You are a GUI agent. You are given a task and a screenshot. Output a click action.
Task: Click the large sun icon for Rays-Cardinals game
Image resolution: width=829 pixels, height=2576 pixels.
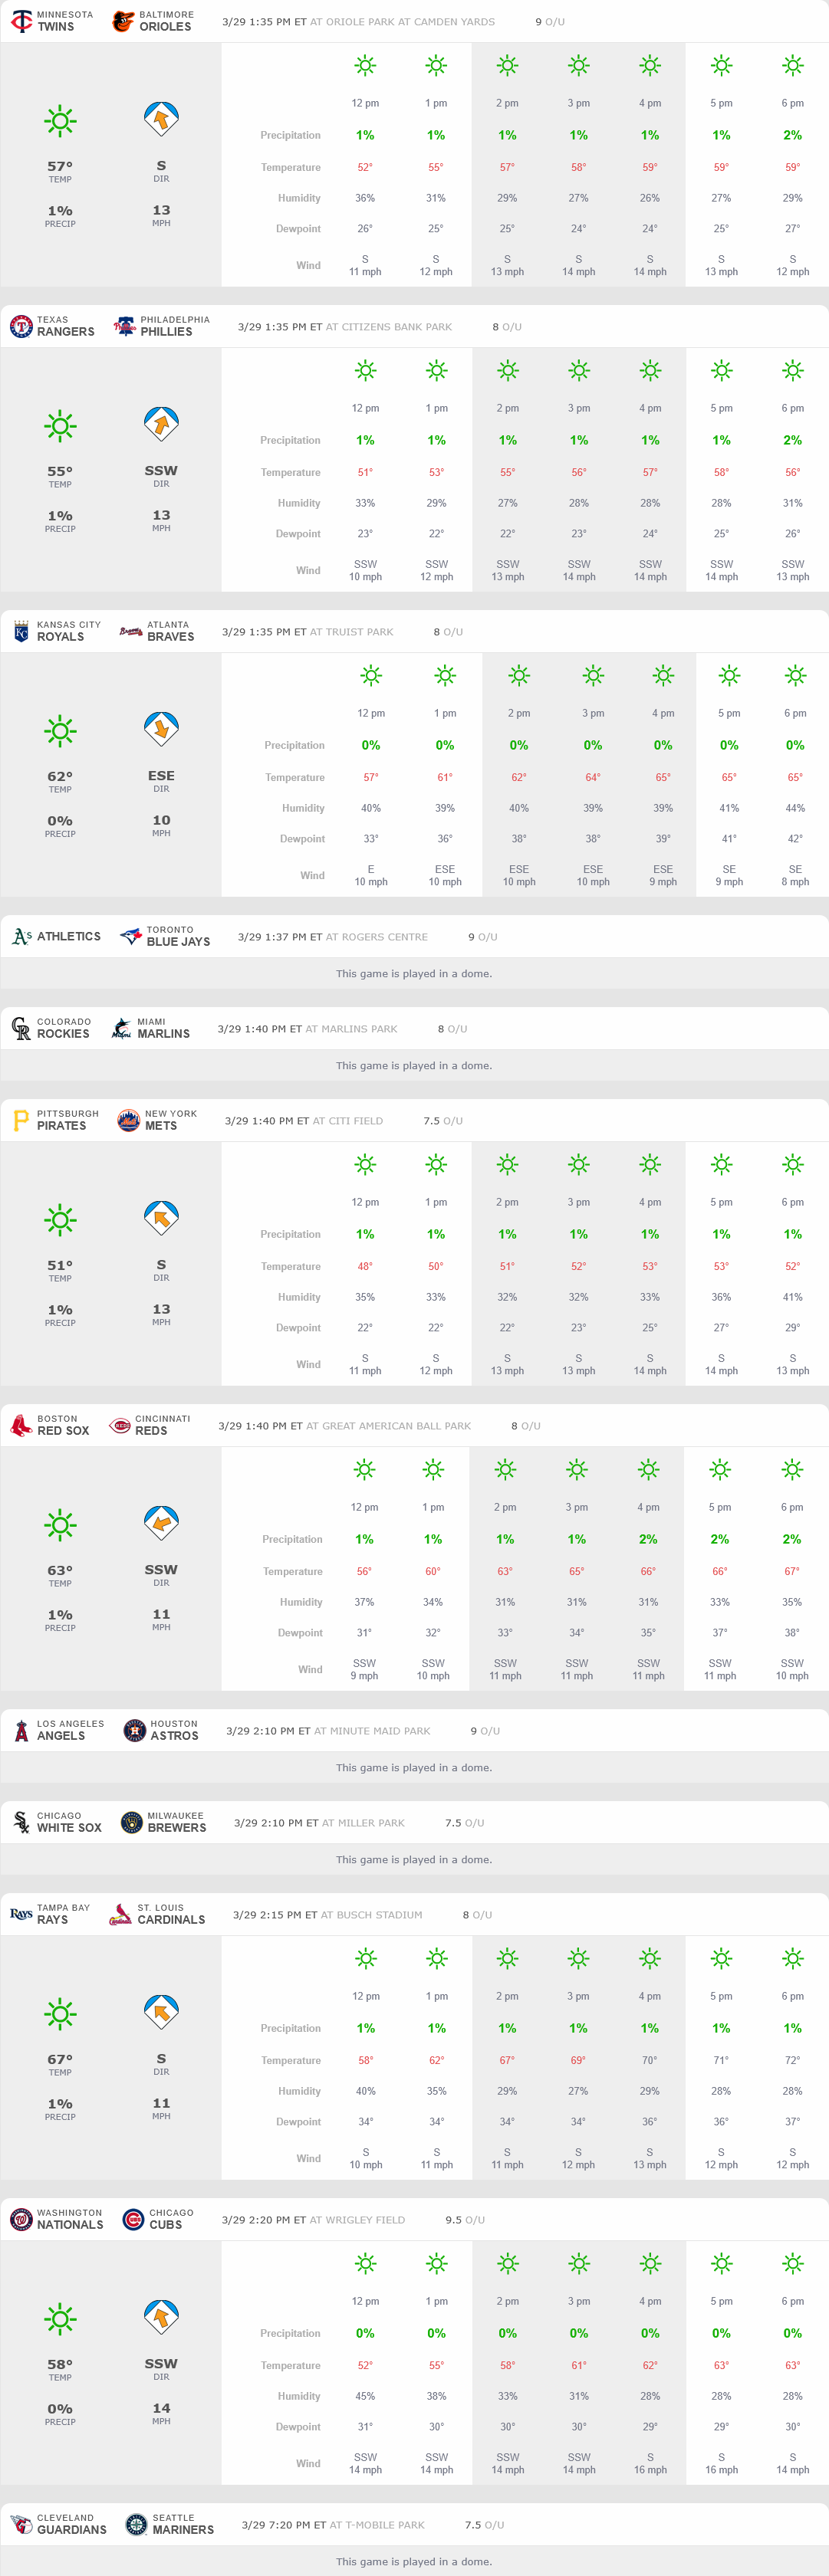coord(60,2013)
